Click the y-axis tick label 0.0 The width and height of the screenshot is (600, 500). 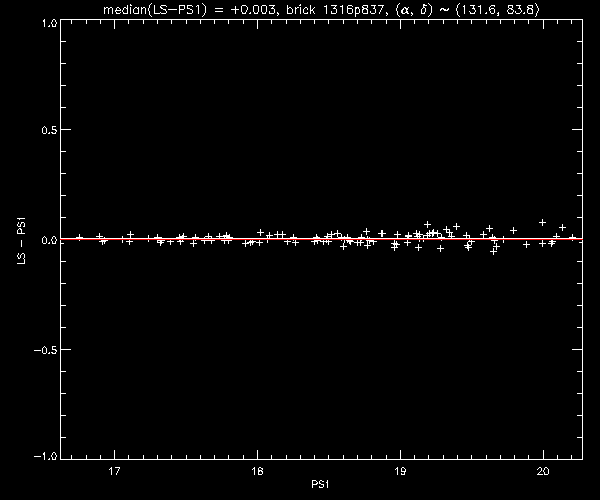pyautogui.click(x=49, y=240)
